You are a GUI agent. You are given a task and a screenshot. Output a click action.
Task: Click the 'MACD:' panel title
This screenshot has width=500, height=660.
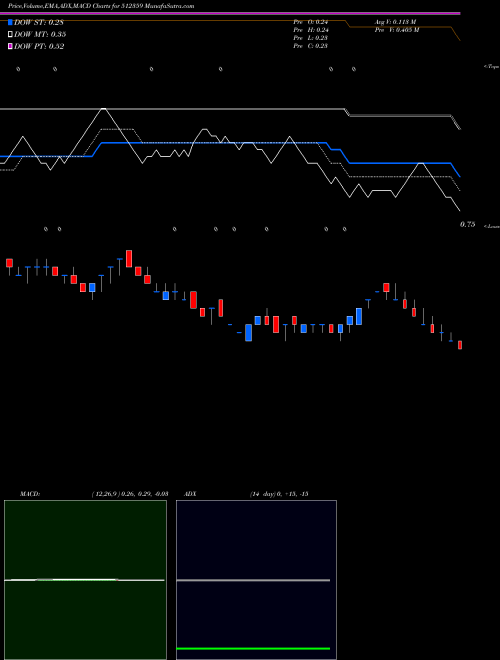point(30,494)
